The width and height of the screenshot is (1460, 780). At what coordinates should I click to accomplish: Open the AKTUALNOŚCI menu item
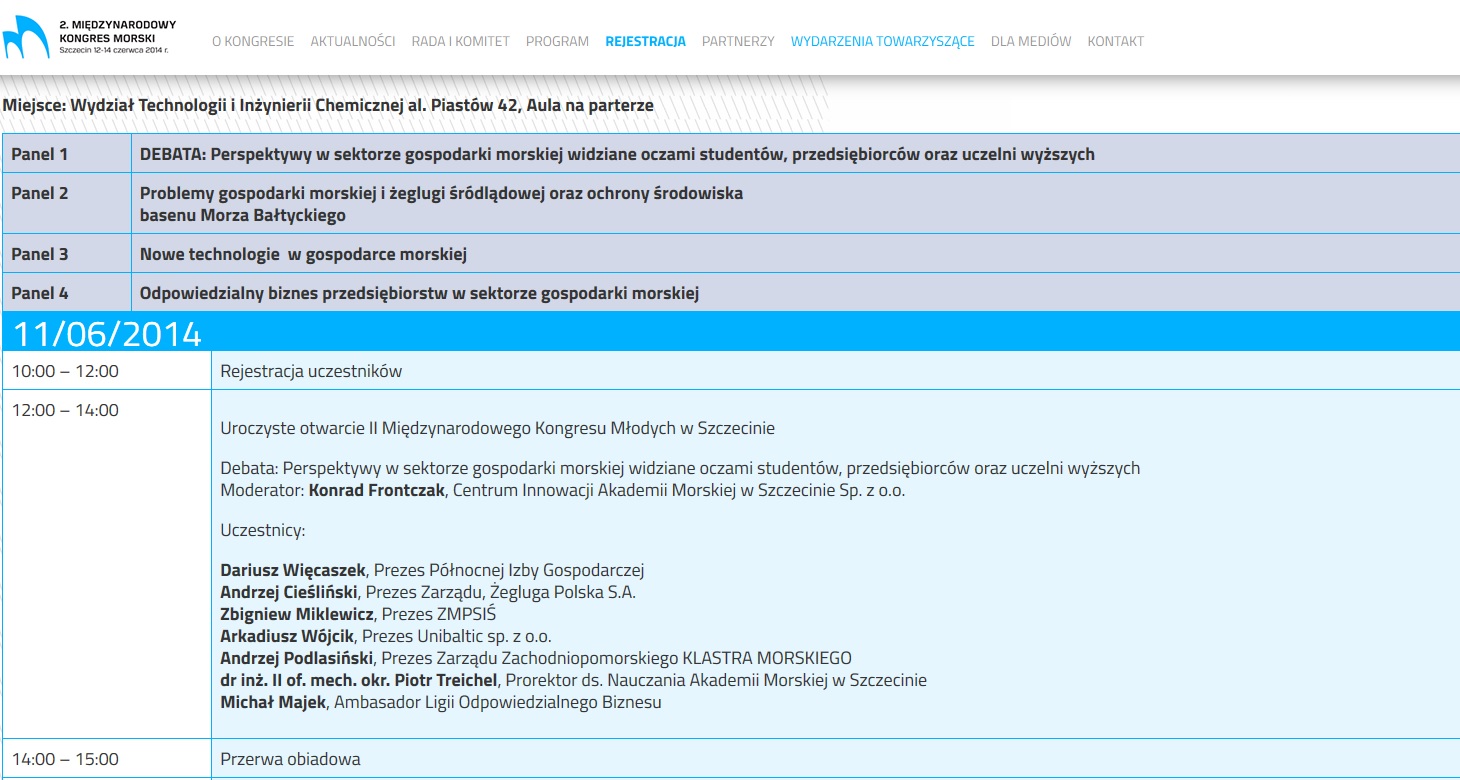click(x=353, y=41)
